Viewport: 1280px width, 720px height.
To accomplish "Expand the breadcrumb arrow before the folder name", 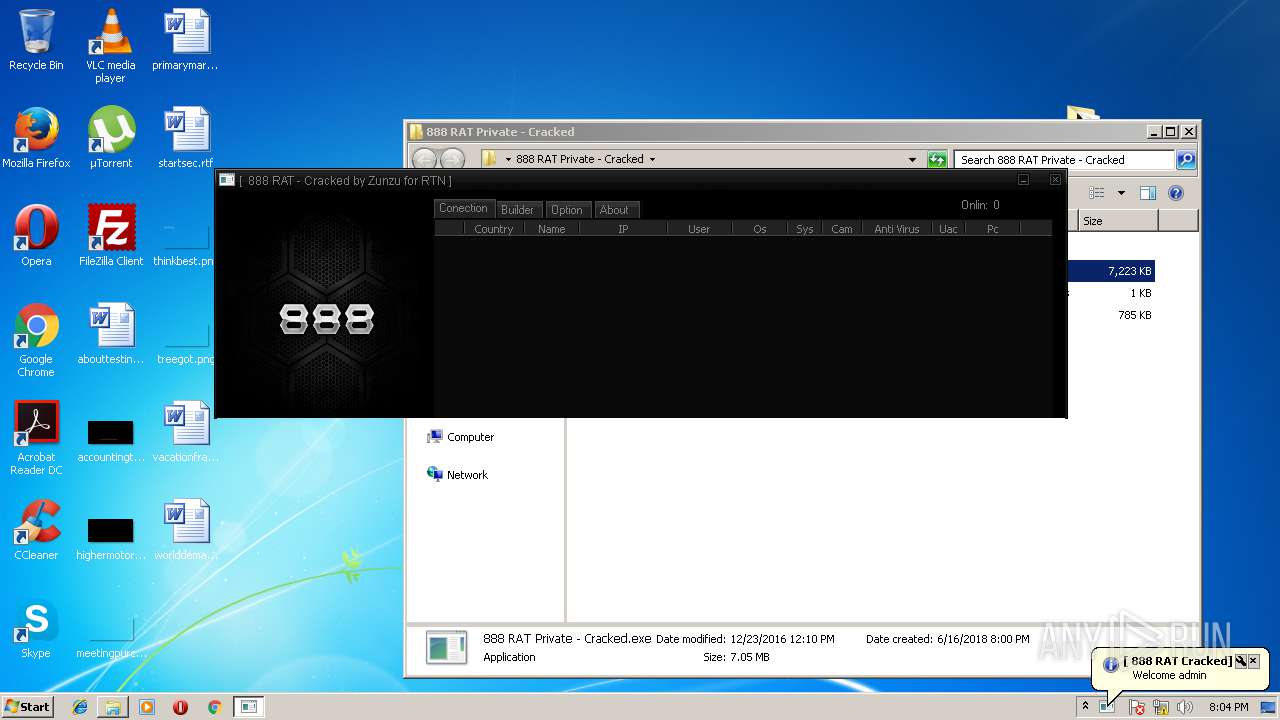I will click(508, 159).
